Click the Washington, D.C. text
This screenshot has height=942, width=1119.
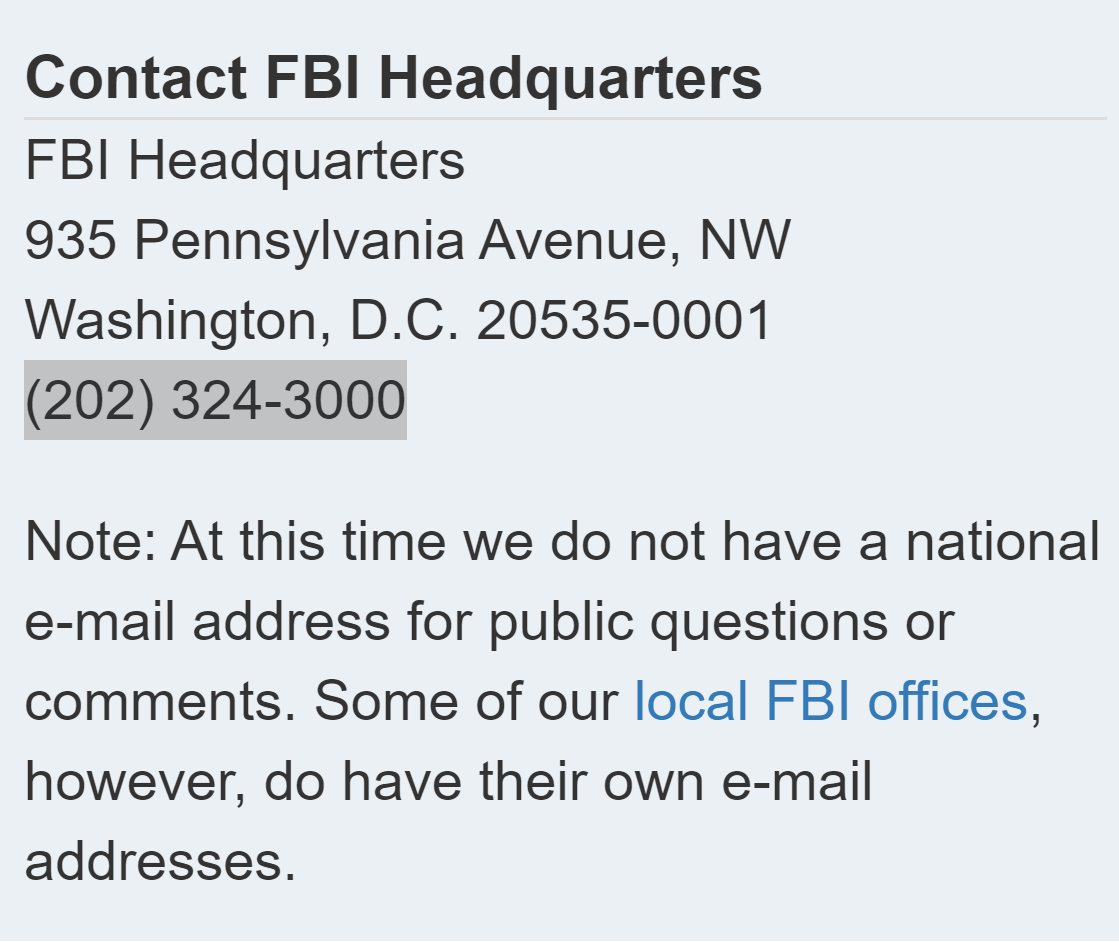coord(242,320)
